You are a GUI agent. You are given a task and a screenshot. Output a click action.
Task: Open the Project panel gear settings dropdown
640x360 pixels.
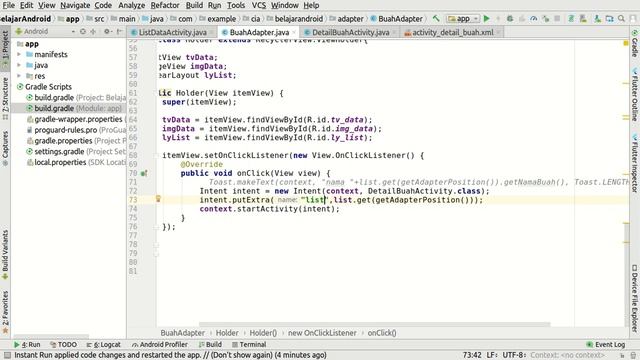coord(109,31)
